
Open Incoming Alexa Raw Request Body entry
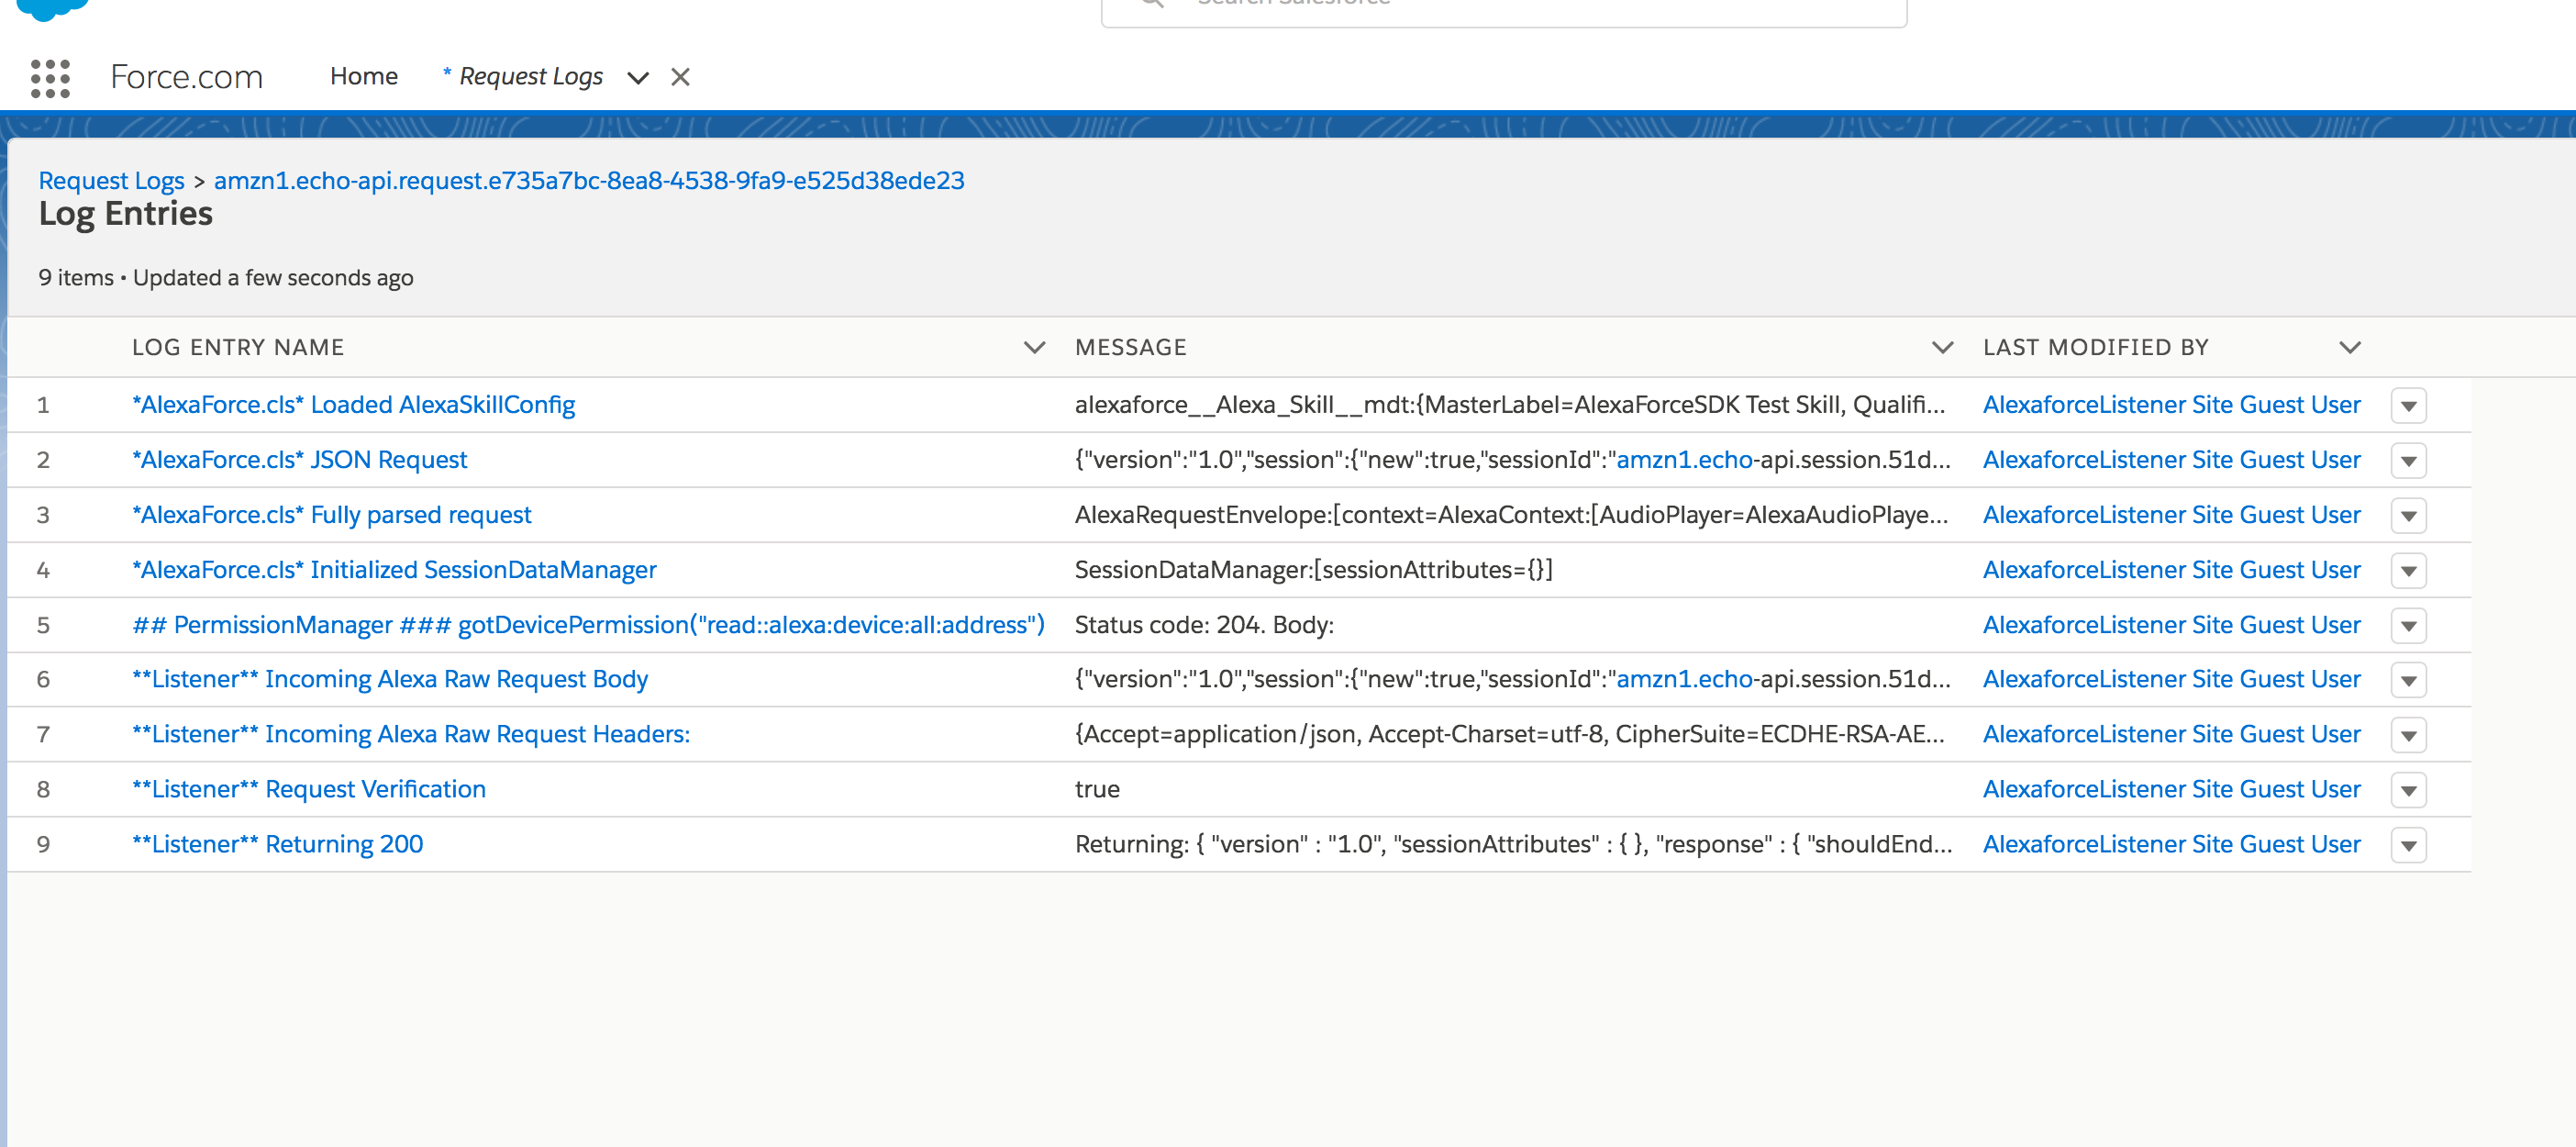[x=390, y=678]
